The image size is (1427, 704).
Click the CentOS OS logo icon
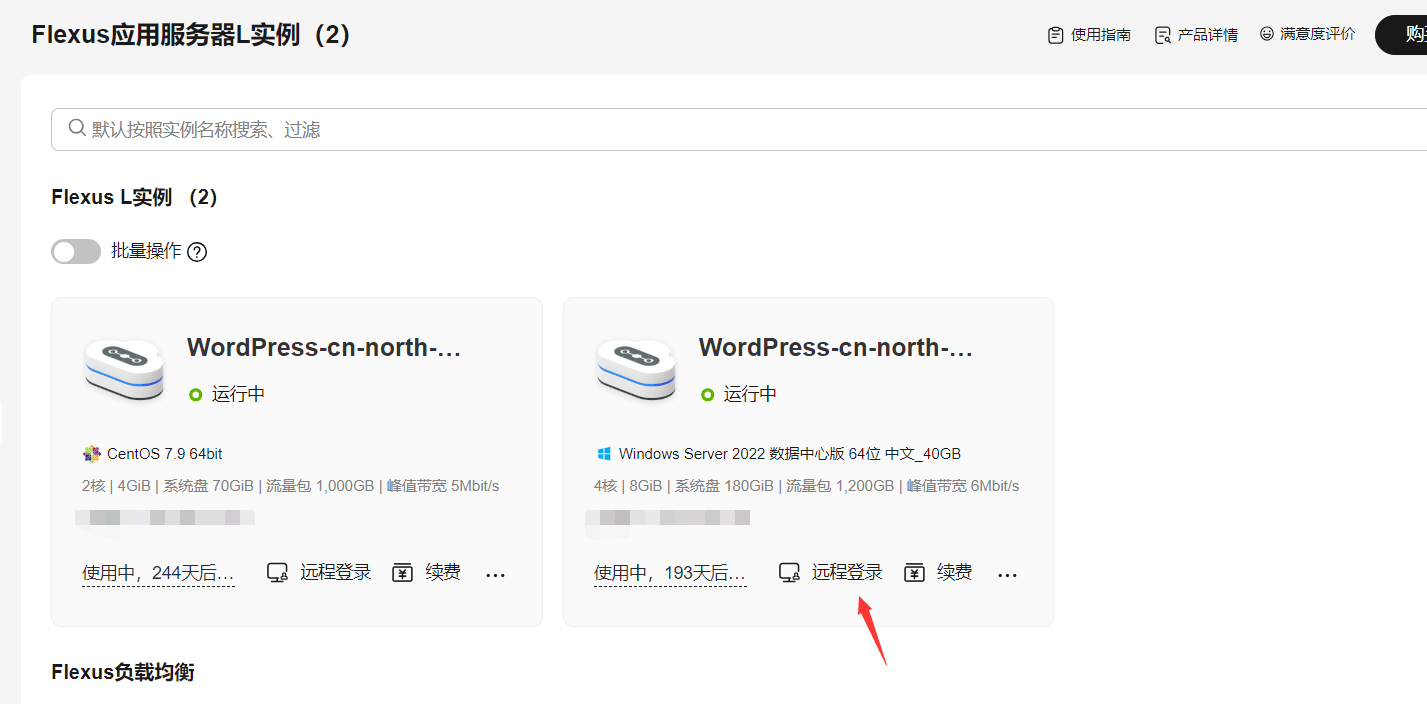click(x=92, y=454)
